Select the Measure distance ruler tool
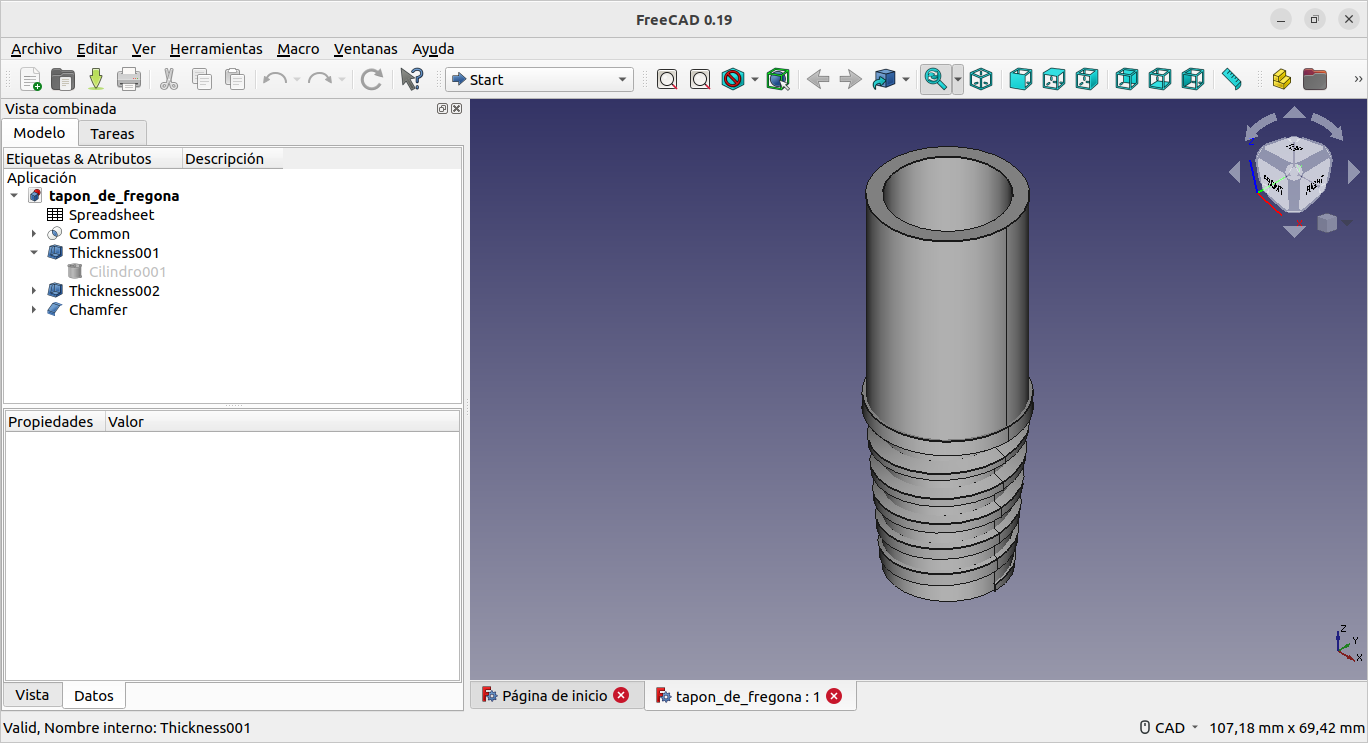This screenshot has width=1368, height=743. [x=1232, y=79]
